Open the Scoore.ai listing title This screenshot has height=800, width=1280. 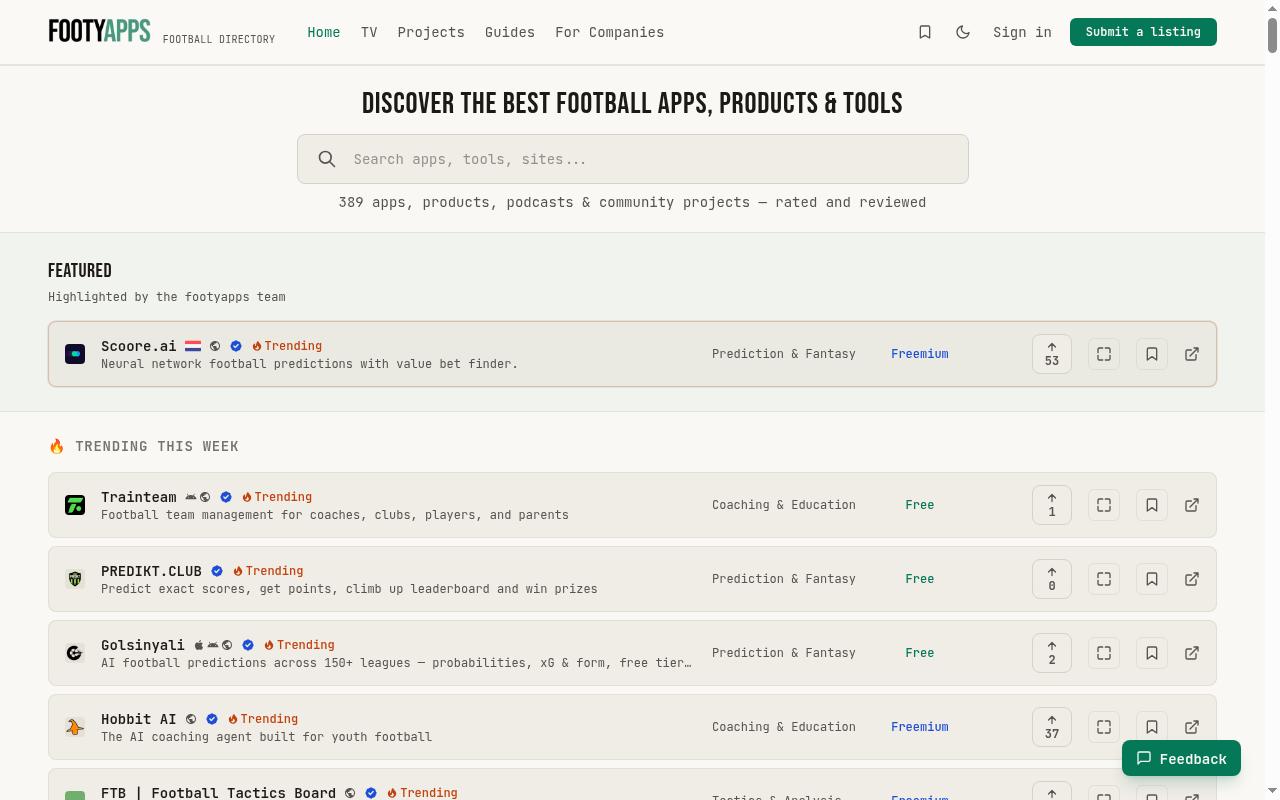coord(138,346)
